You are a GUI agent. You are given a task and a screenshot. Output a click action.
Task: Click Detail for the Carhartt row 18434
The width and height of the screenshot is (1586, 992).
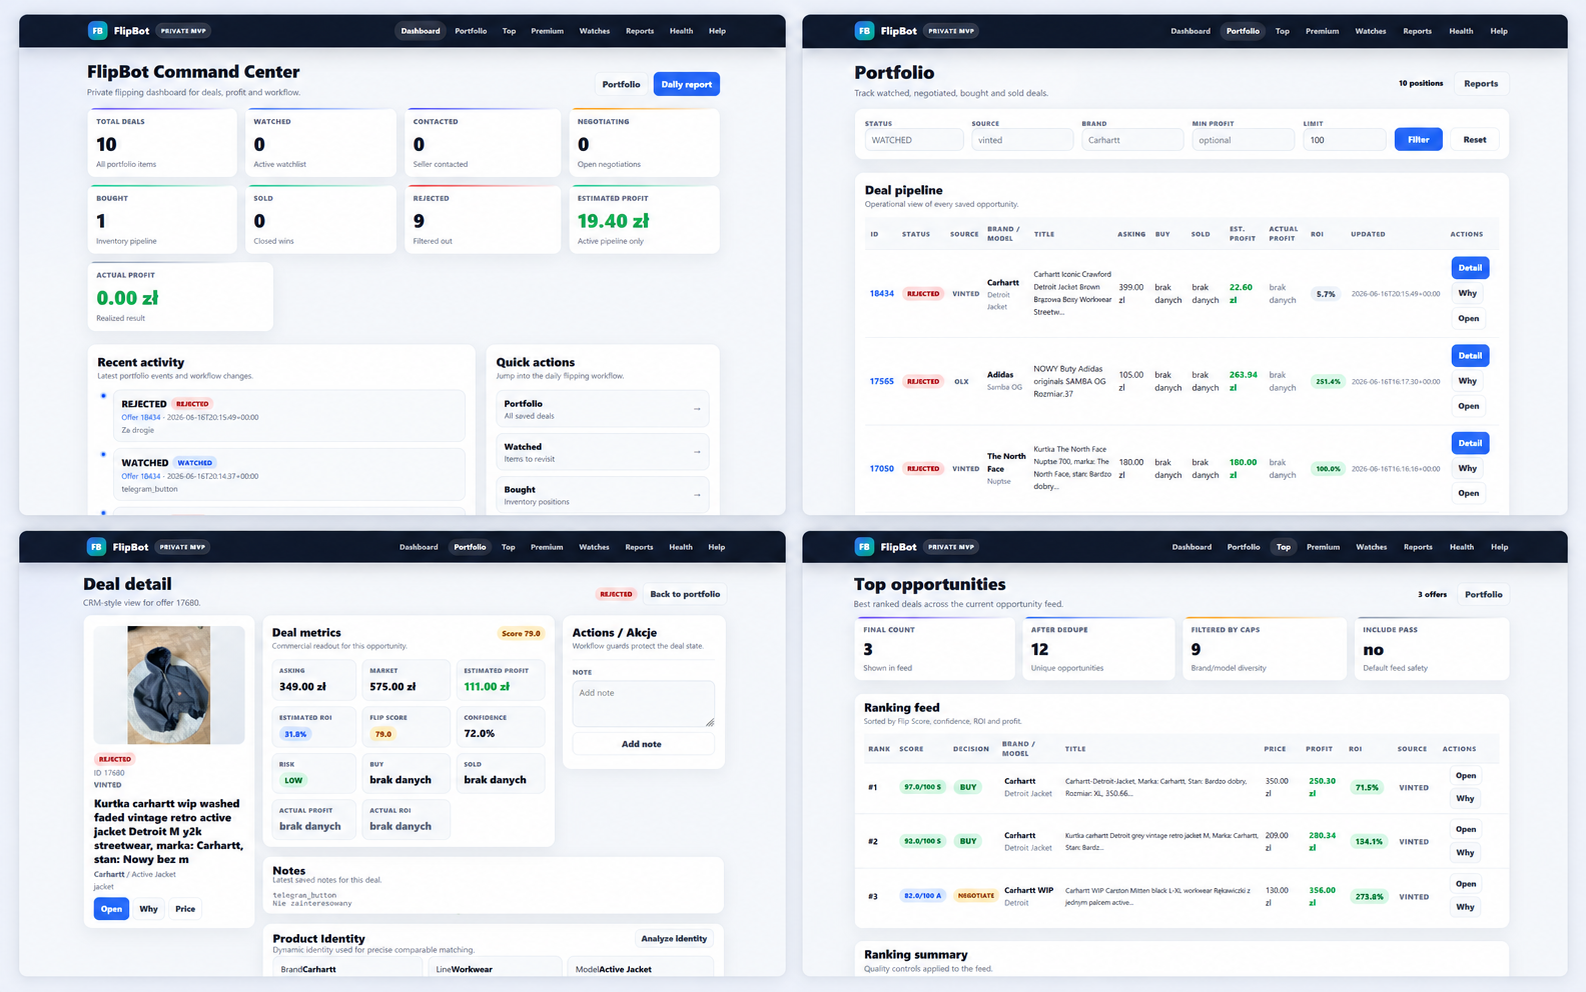click(x=1470, y=268)
